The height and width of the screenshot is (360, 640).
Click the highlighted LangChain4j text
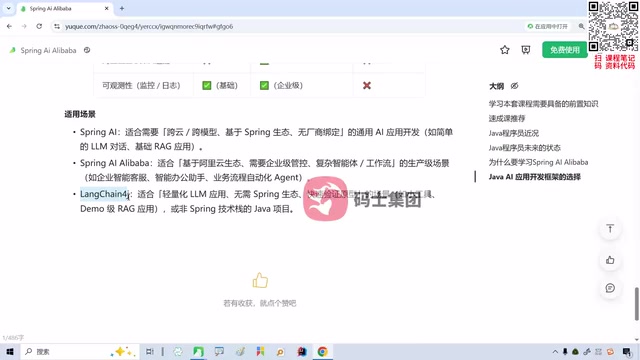coord(104,194)
